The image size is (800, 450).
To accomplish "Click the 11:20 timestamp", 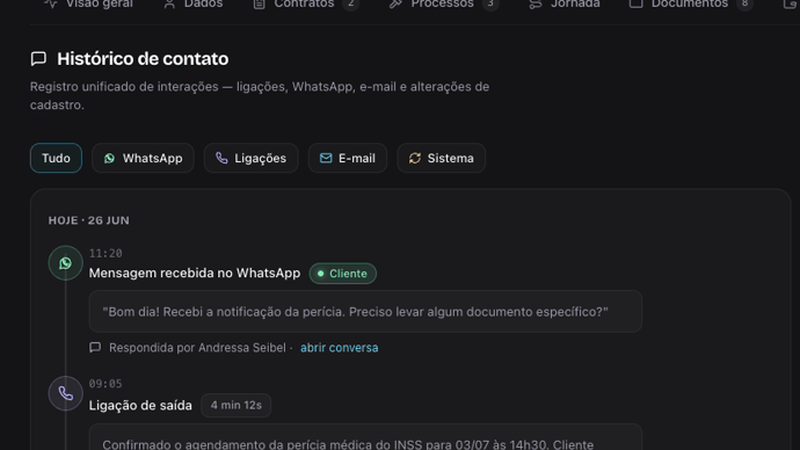I will click(x=106, y=253).
